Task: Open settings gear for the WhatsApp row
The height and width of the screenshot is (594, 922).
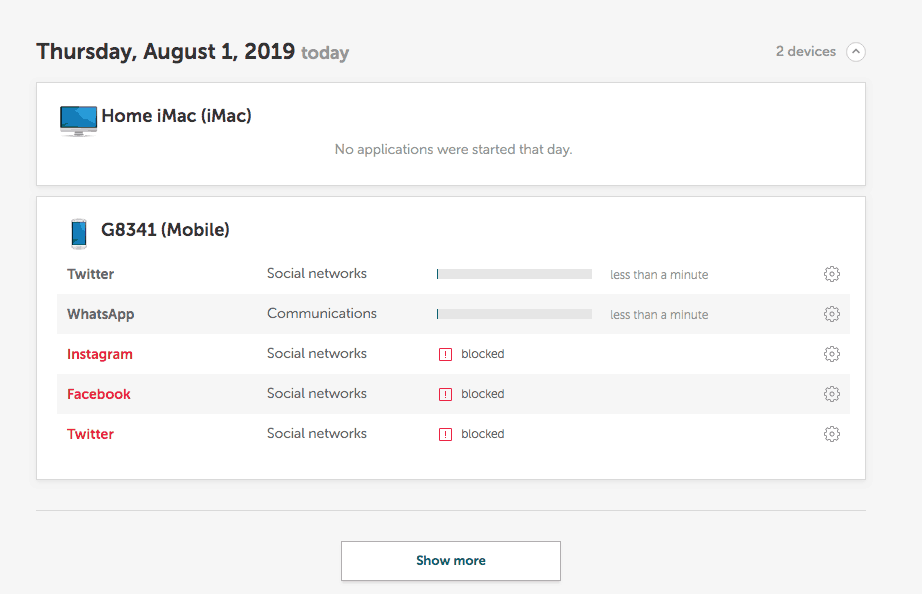Action: pyautogui.click(x=831, y=314)
